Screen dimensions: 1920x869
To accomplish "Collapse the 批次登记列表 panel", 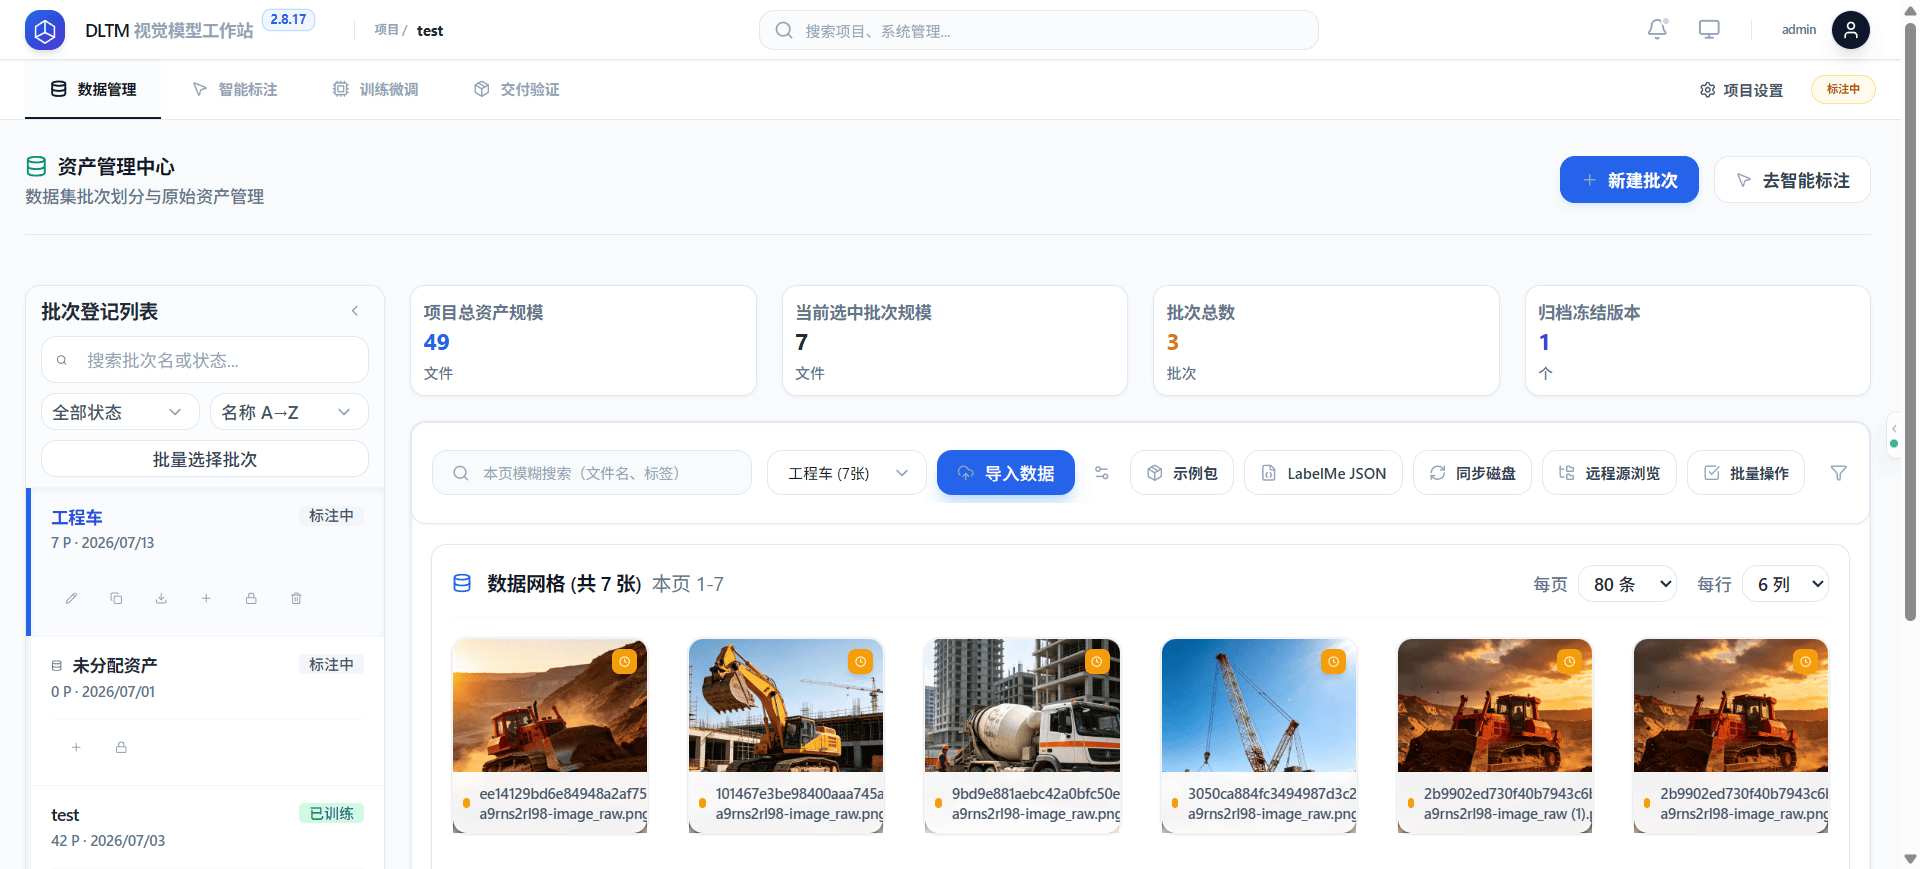I will [x=355, y=311].
